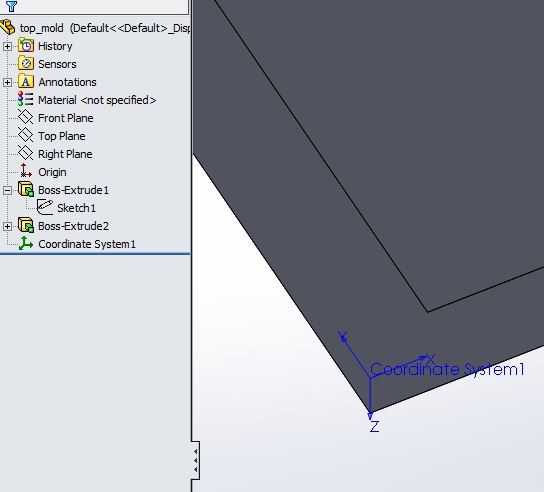Click the History folder icon
This screenshot has height=492, width=544.
[26, 46]
